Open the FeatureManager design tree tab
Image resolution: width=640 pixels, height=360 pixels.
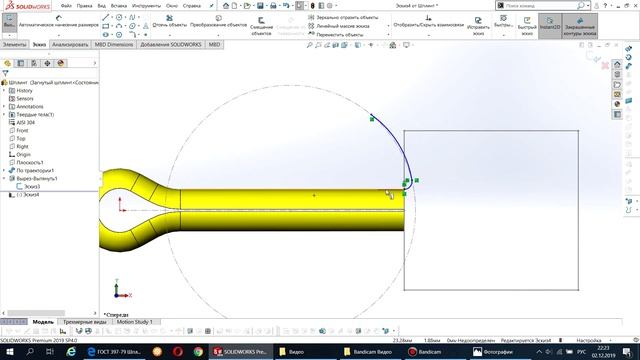pos(7,63)
